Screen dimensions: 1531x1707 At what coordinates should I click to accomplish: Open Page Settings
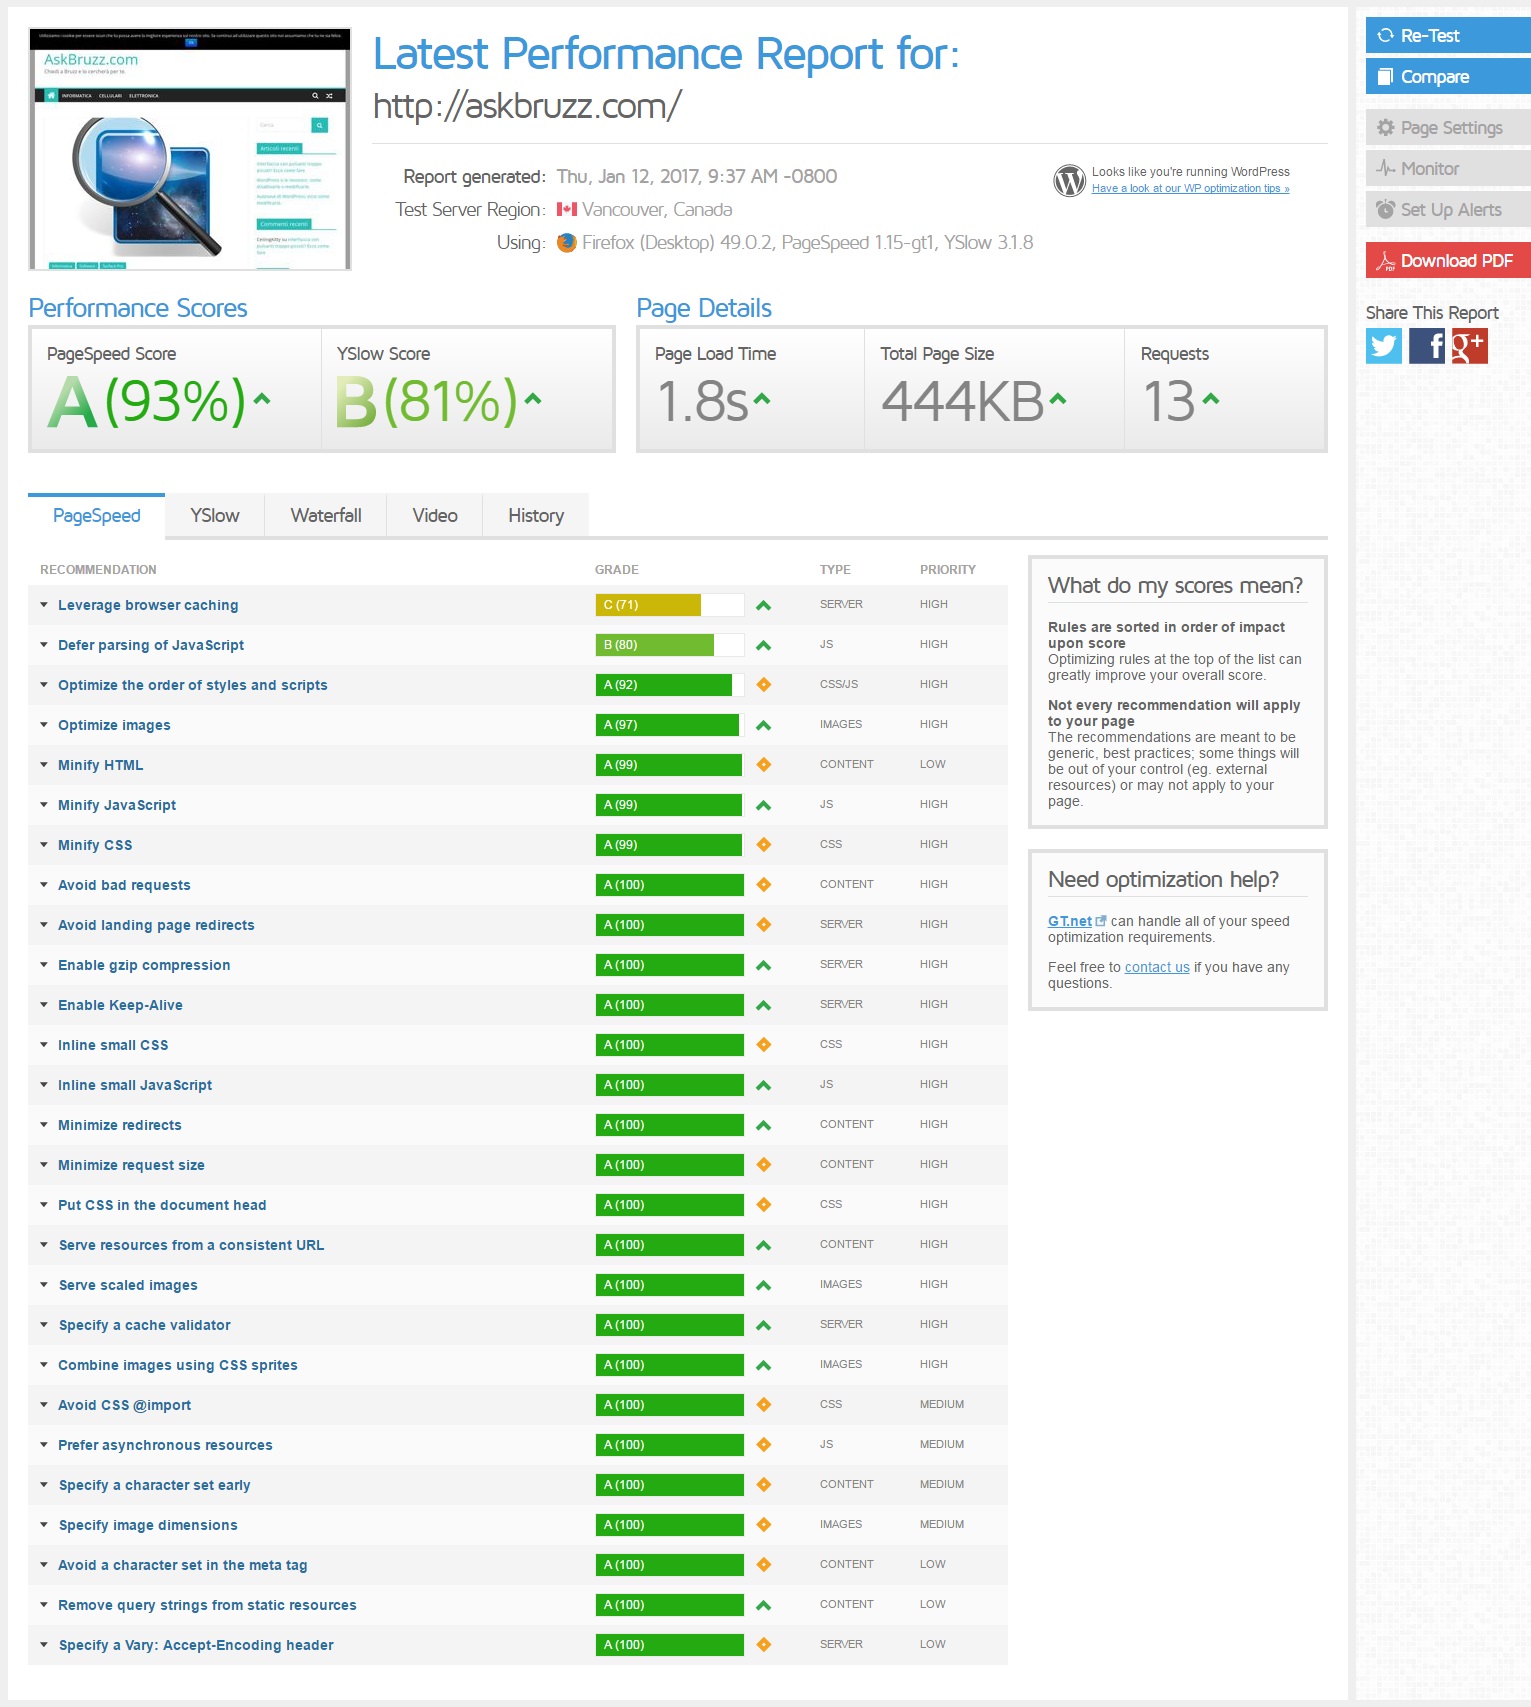point(1448,127)
